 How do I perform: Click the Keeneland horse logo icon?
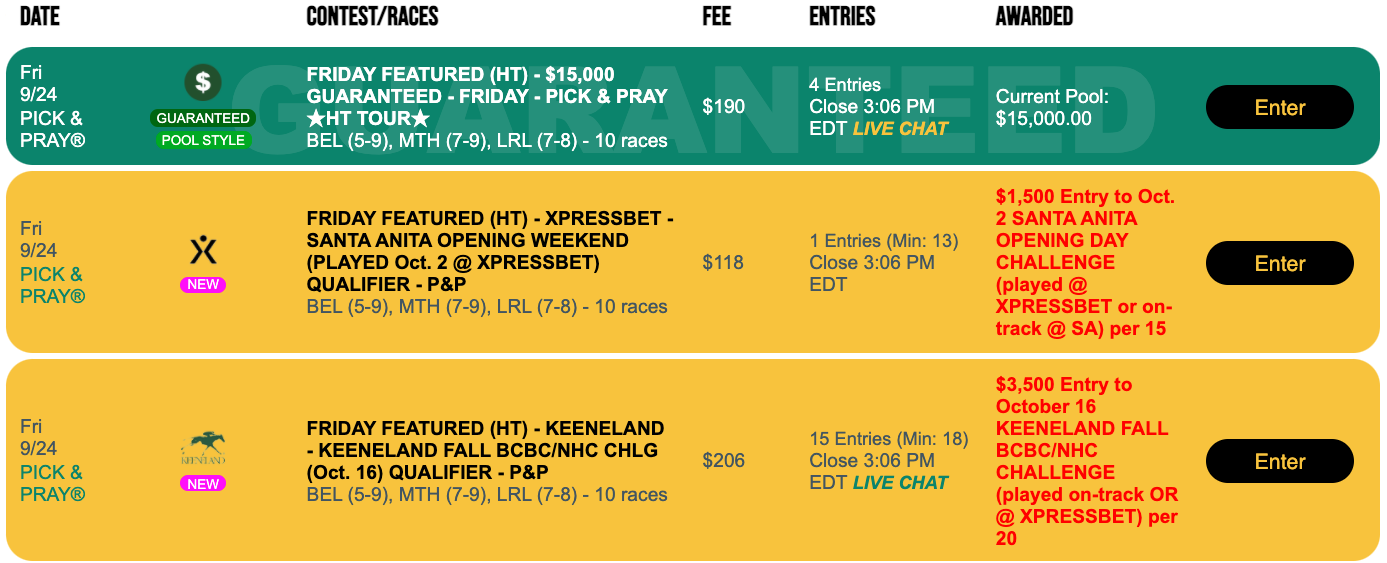[203, 448]
